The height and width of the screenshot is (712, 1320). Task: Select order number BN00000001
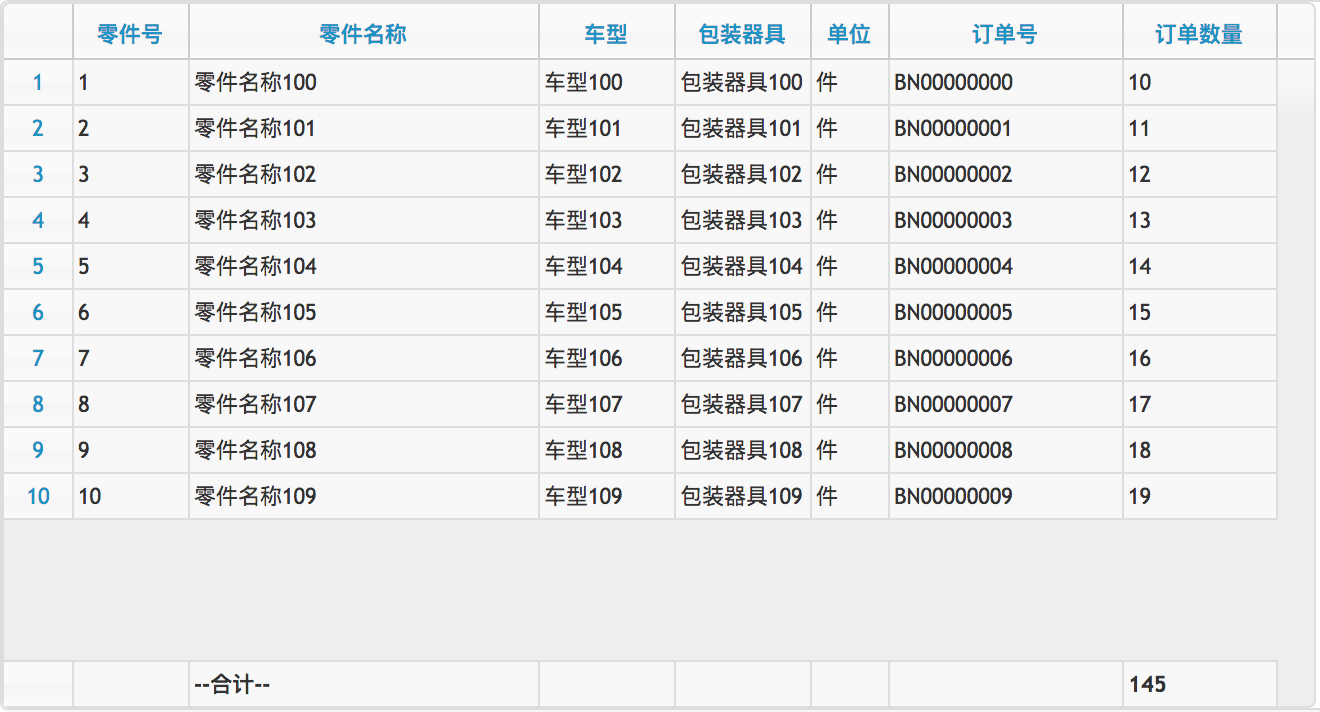click(x=1006, y=129)
